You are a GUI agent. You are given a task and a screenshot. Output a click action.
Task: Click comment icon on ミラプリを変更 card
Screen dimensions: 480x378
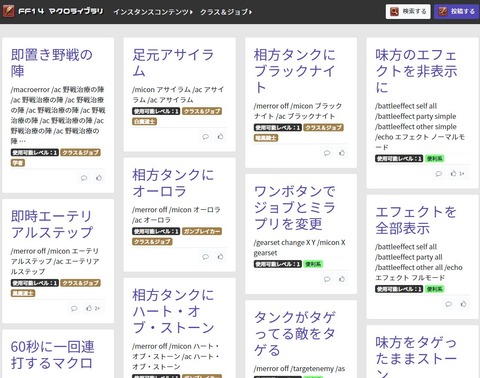click(x=327, y=279)
